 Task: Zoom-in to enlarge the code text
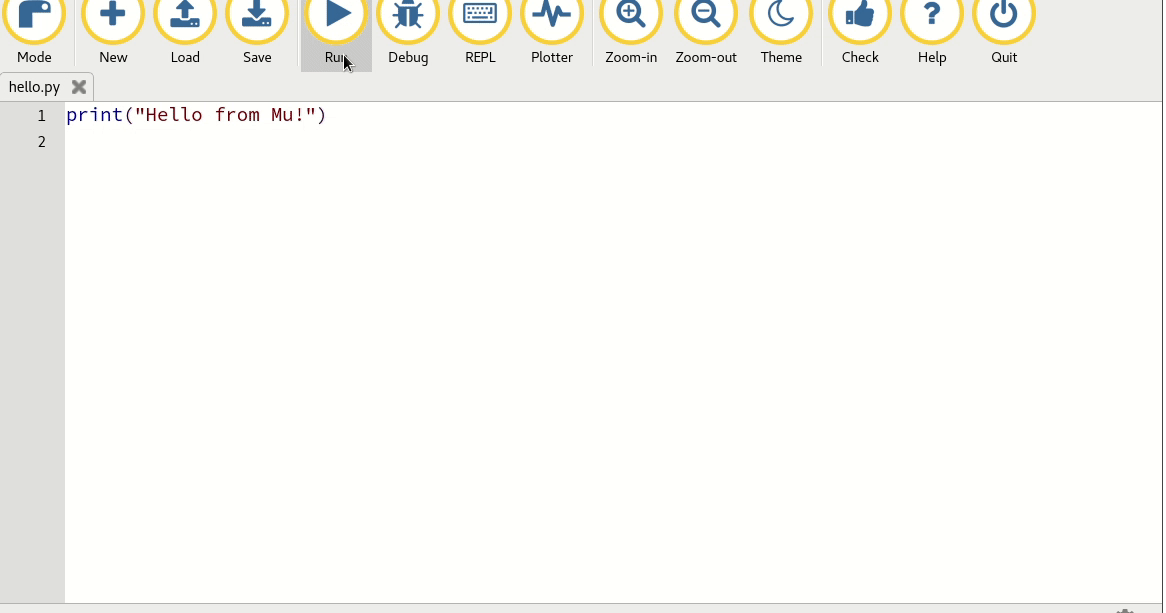pos(631,30)
